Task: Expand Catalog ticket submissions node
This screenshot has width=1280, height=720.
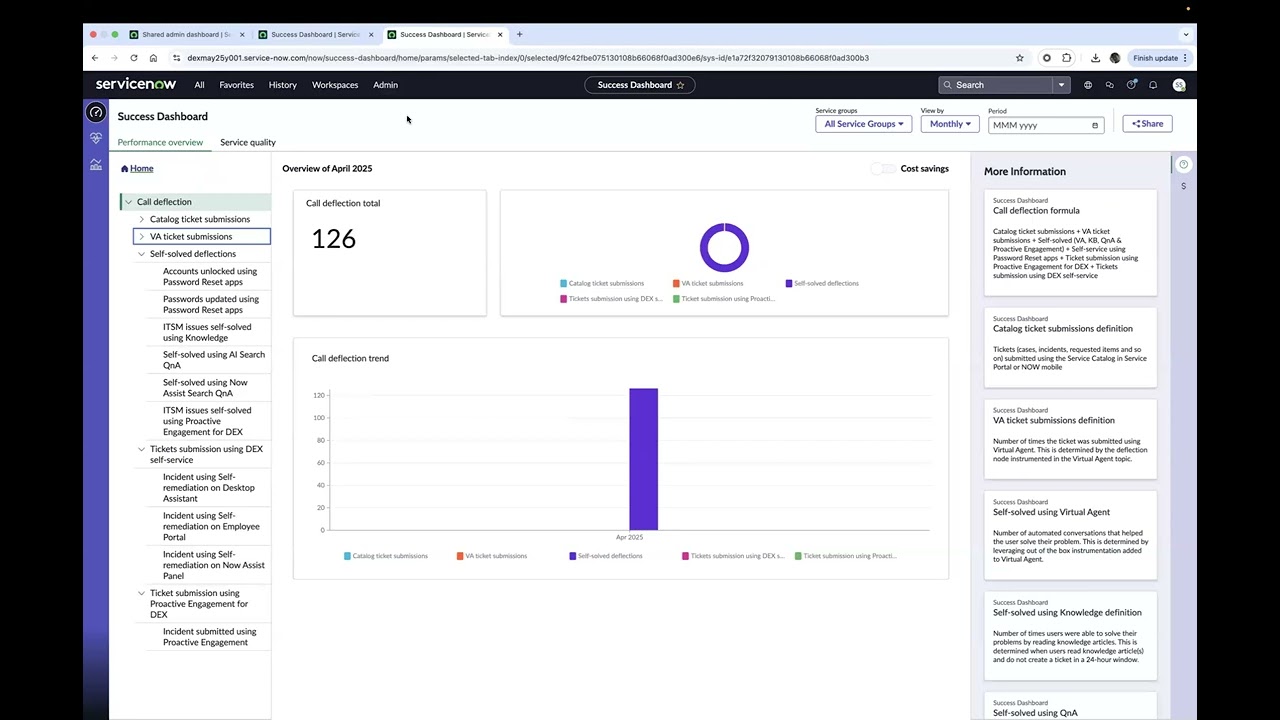Action: (141, 219)
